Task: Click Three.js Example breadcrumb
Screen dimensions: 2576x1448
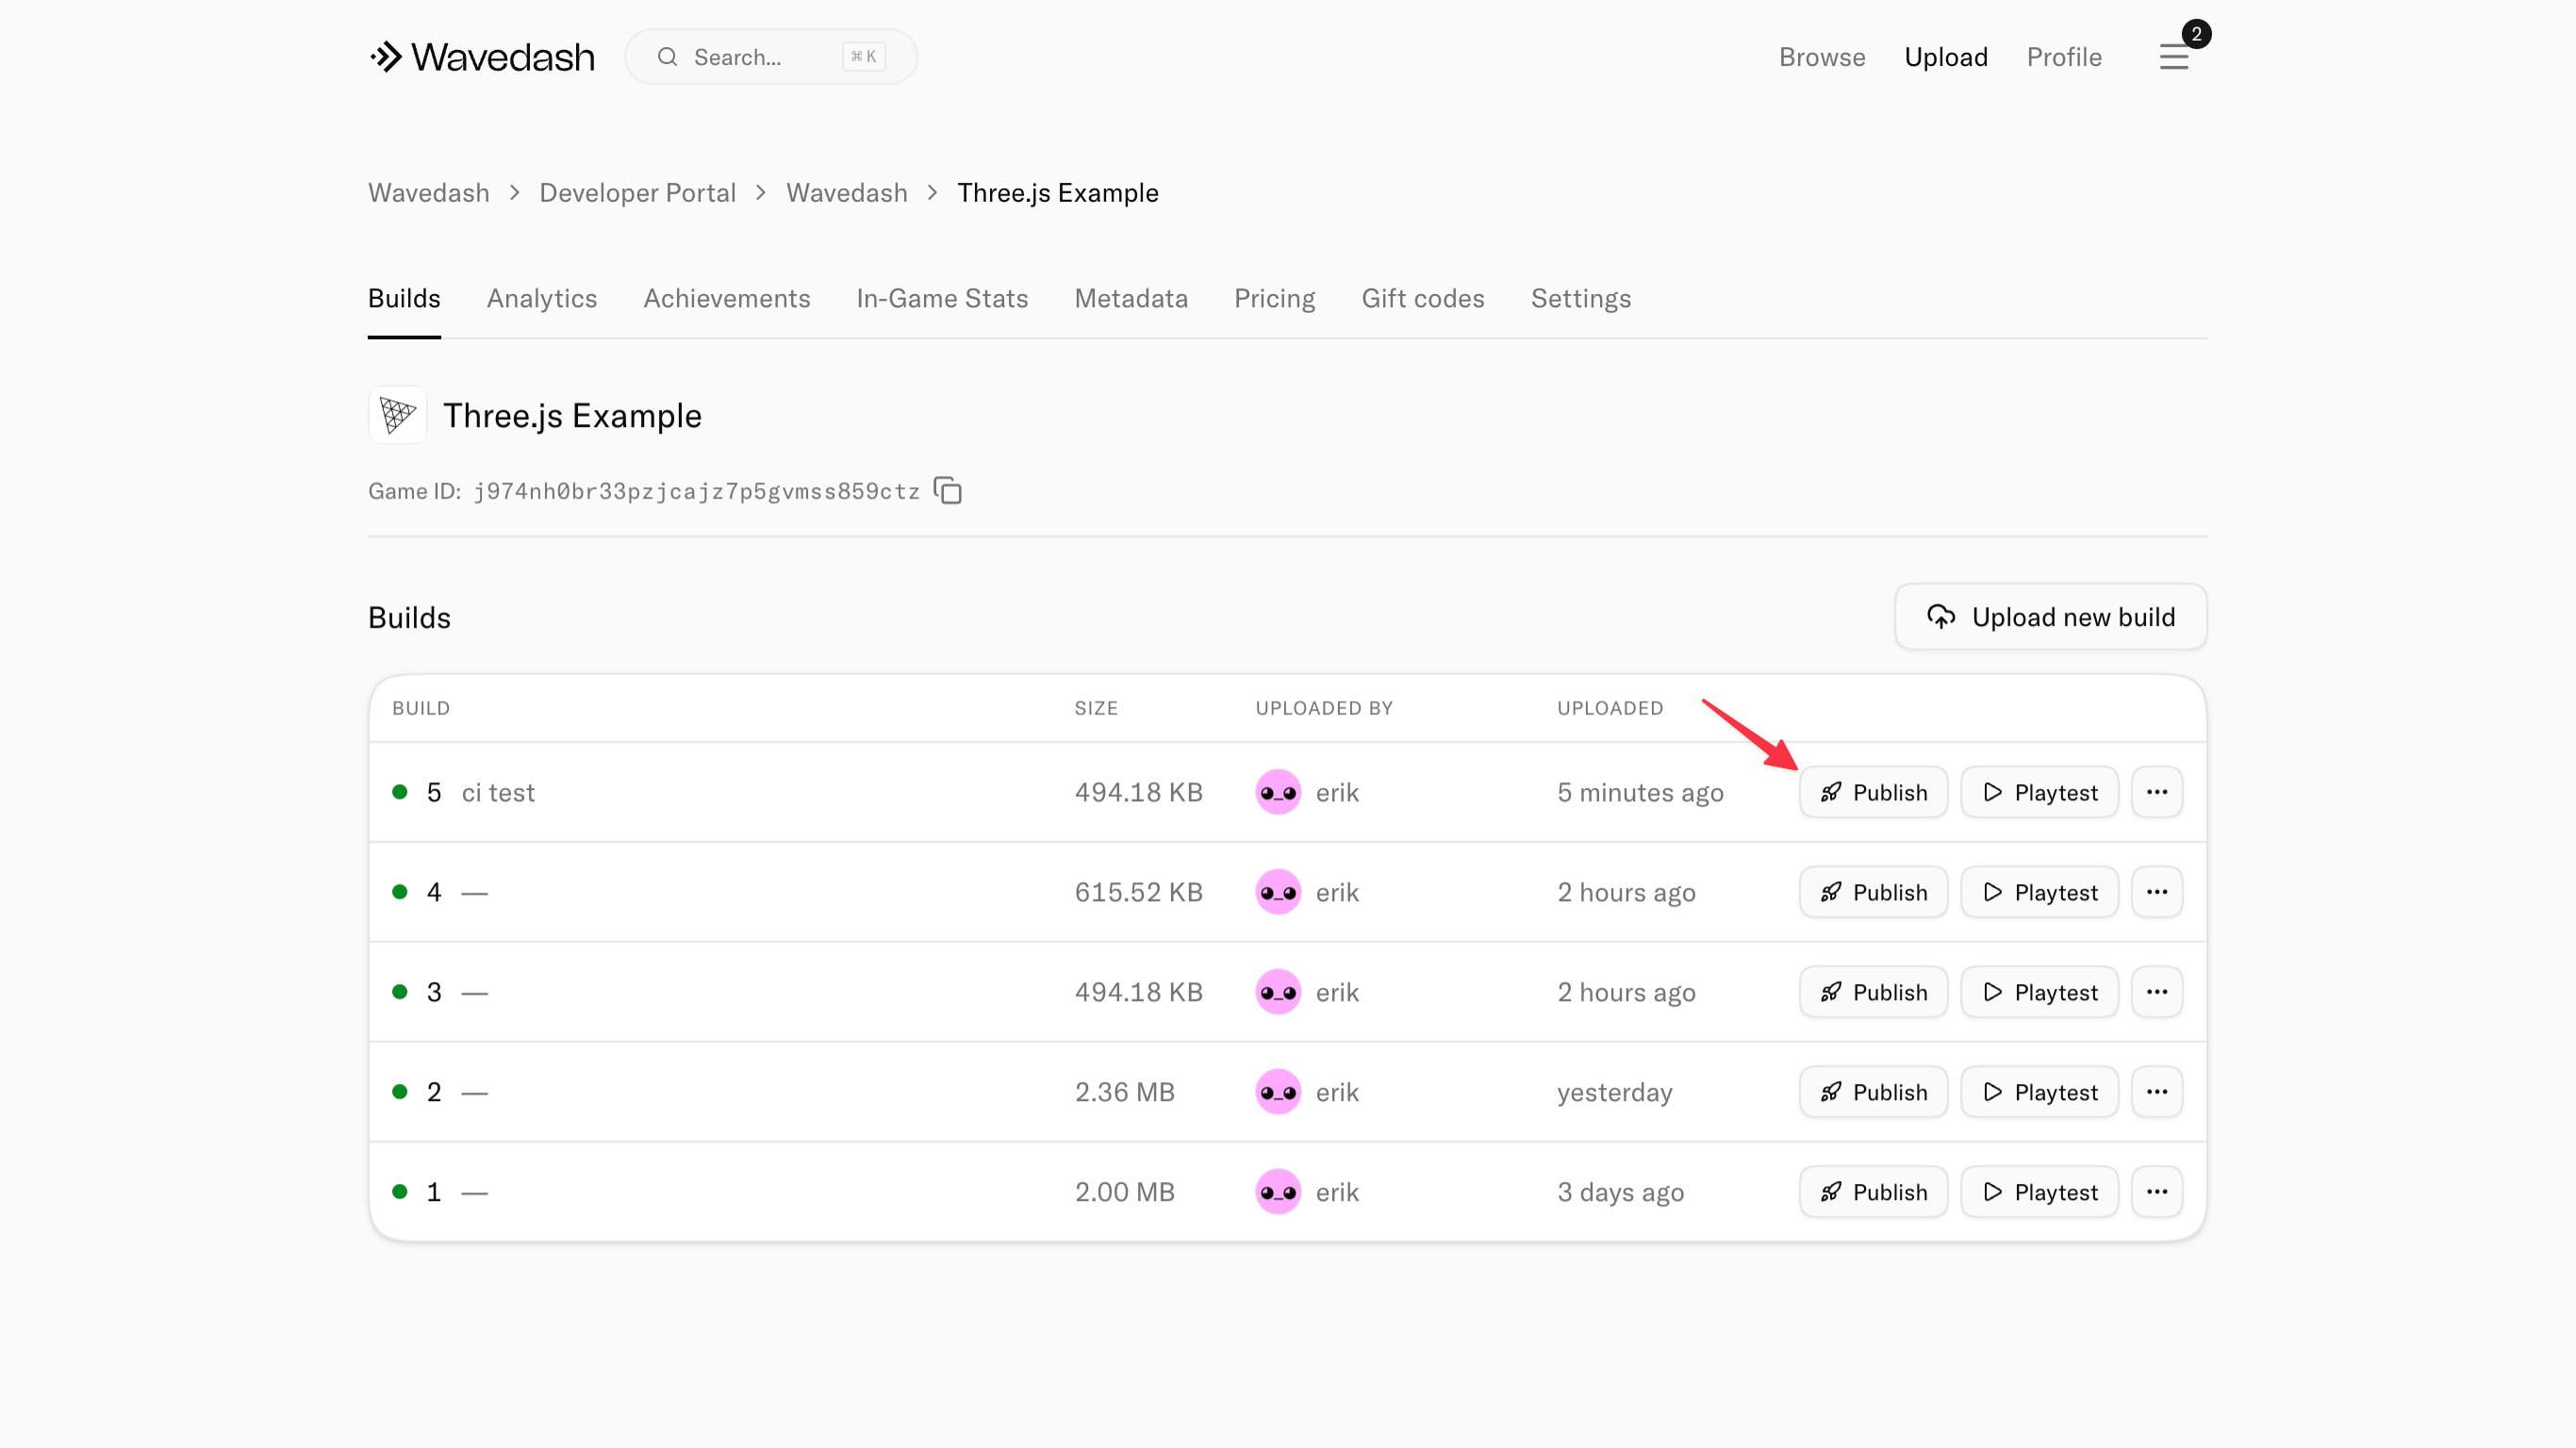Action: (1057, 193)
